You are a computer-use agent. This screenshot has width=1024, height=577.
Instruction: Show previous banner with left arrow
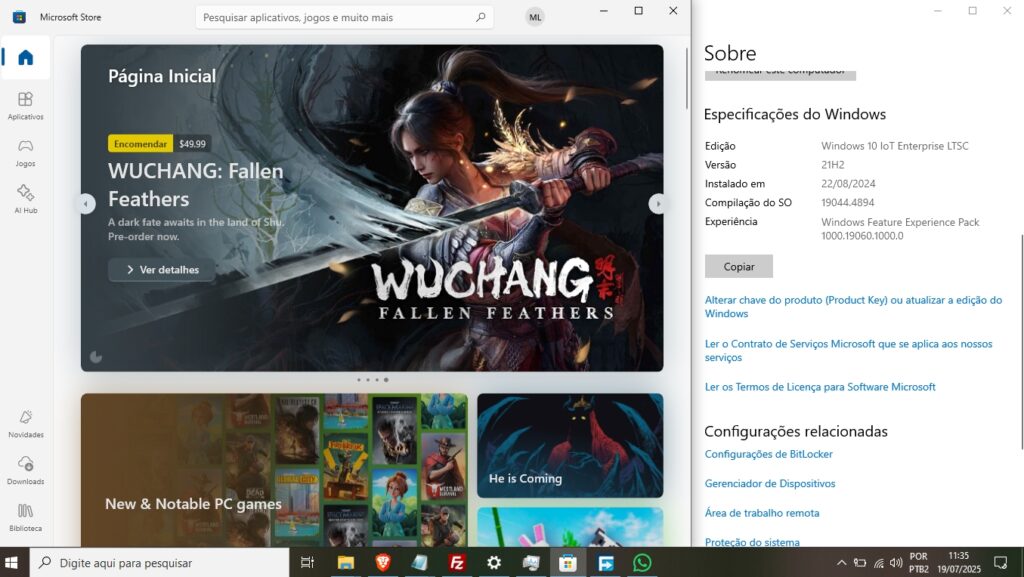pos(86,204)
